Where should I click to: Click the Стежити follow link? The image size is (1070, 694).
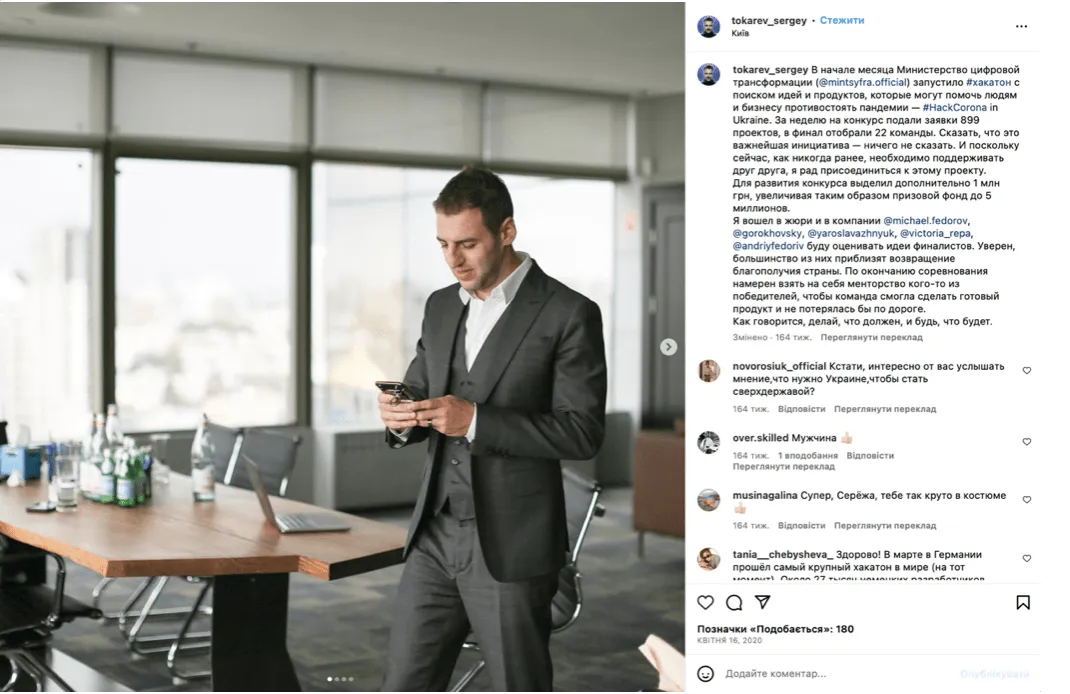tap(842, 20)
